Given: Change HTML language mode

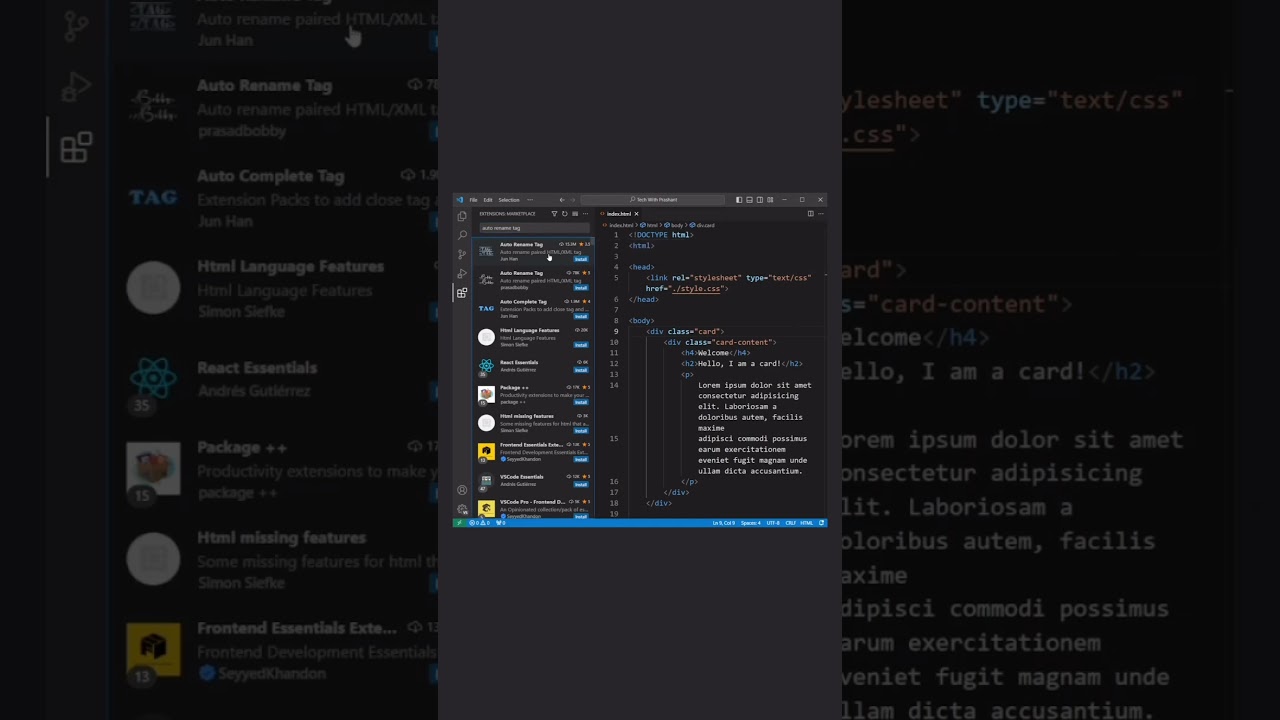Looking at the screenshot, I should [807, 523].
